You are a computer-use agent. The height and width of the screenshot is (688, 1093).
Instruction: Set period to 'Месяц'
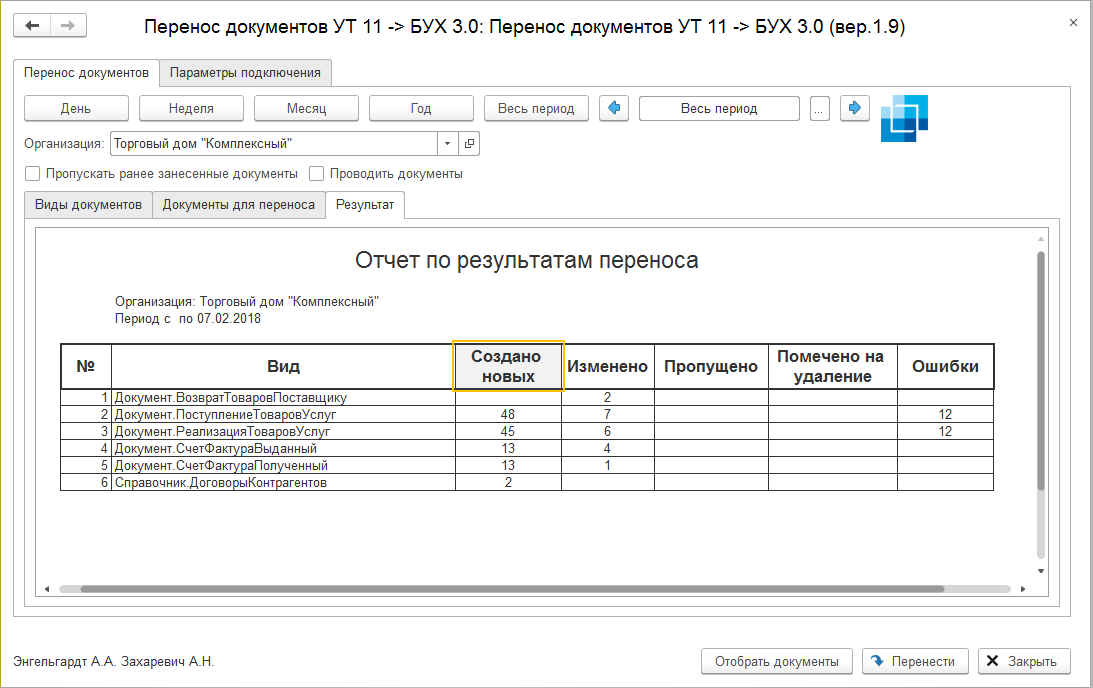(x=306, y=108)
